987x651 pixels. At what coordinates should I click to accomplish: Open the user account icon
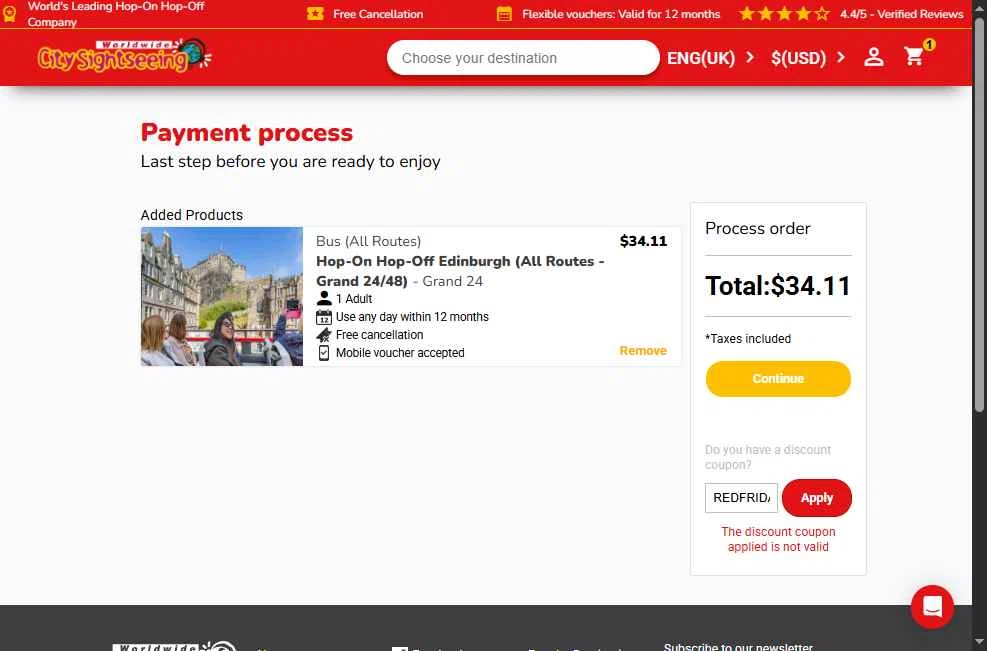873,57
